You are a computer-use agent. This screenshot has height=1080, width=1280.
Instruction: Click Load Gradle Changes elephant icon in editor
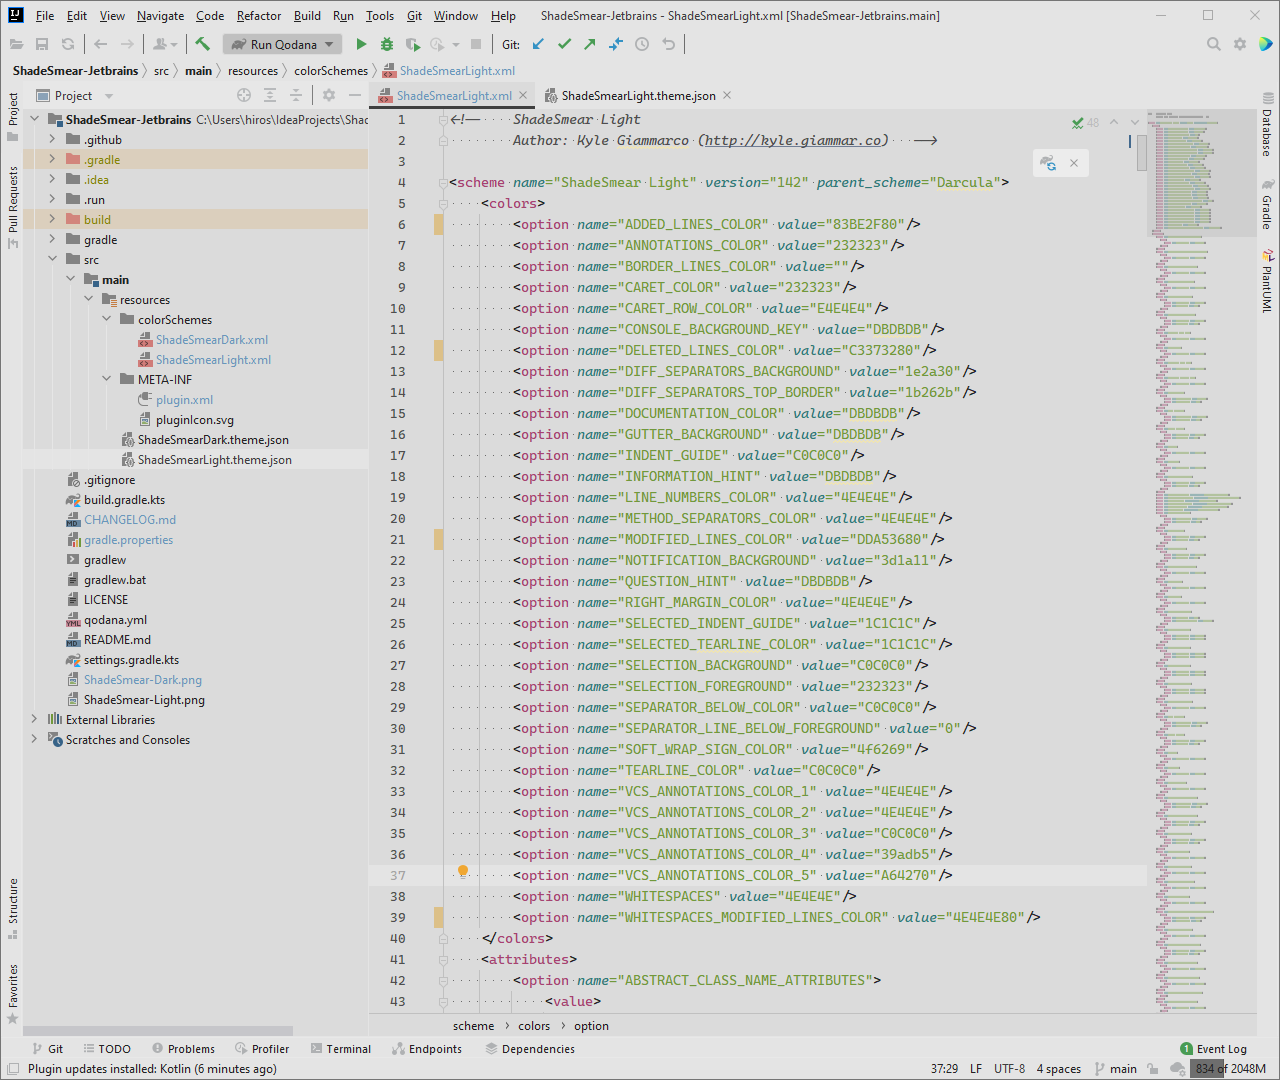(x=1048, y=163)
